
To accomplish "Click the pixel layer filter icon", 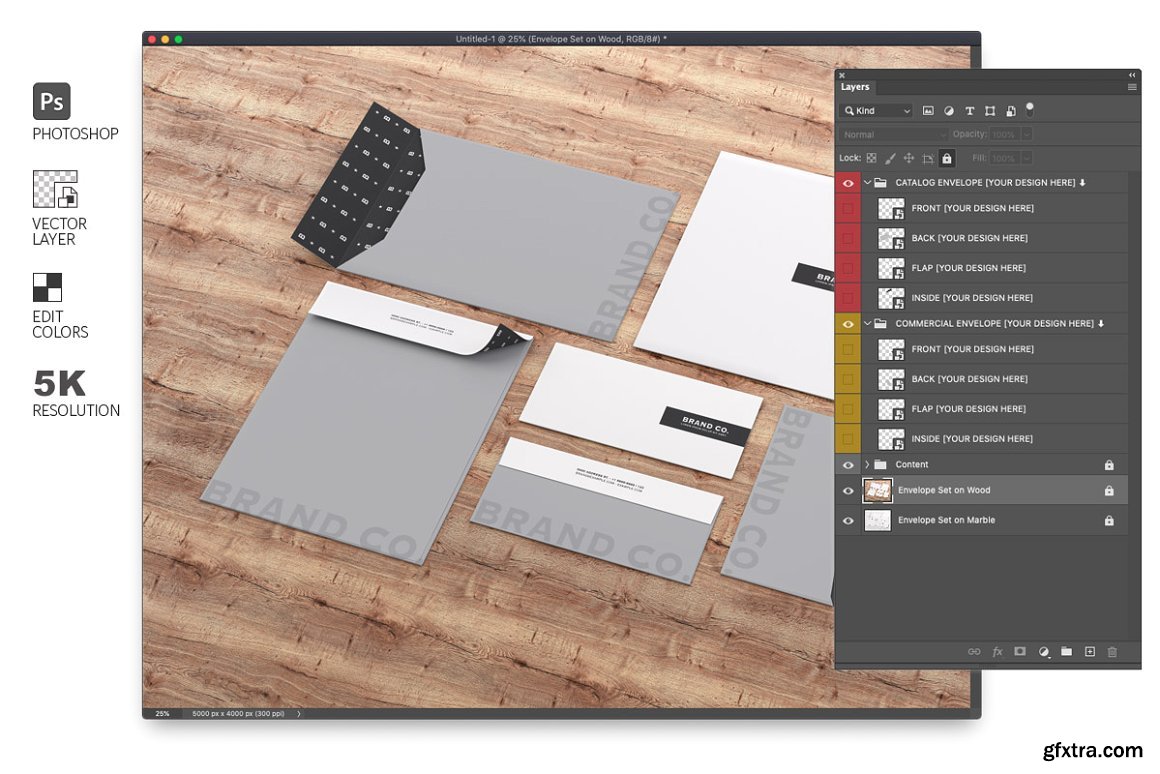I will 928,111.
